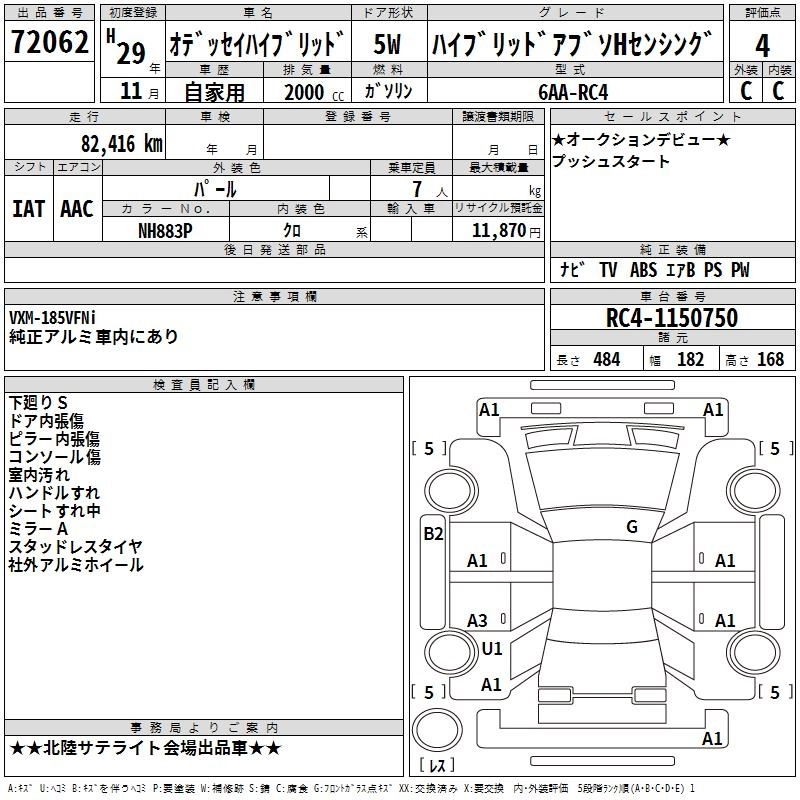The image size is (800, 800).
Task: Click the overall grade score 4
Action: pos(762,45)
